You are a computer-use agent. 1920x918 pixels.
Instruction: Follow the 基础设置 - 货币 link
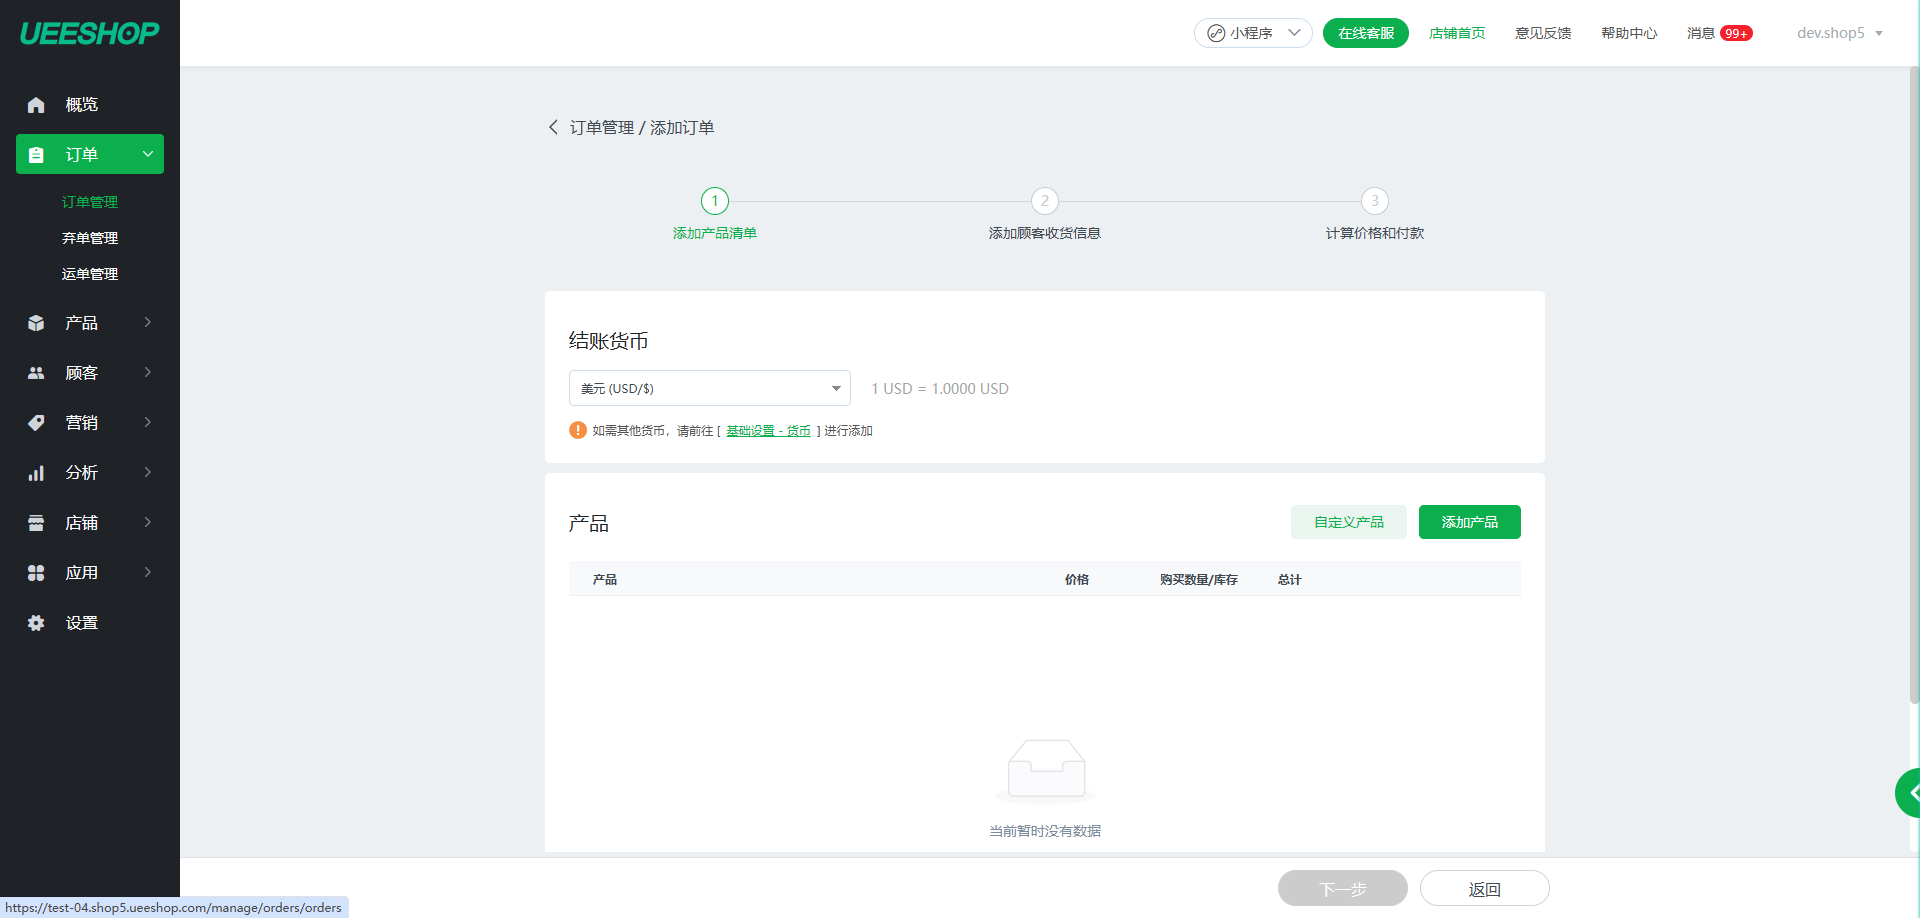pyautogui.click(x=768, y=431)
